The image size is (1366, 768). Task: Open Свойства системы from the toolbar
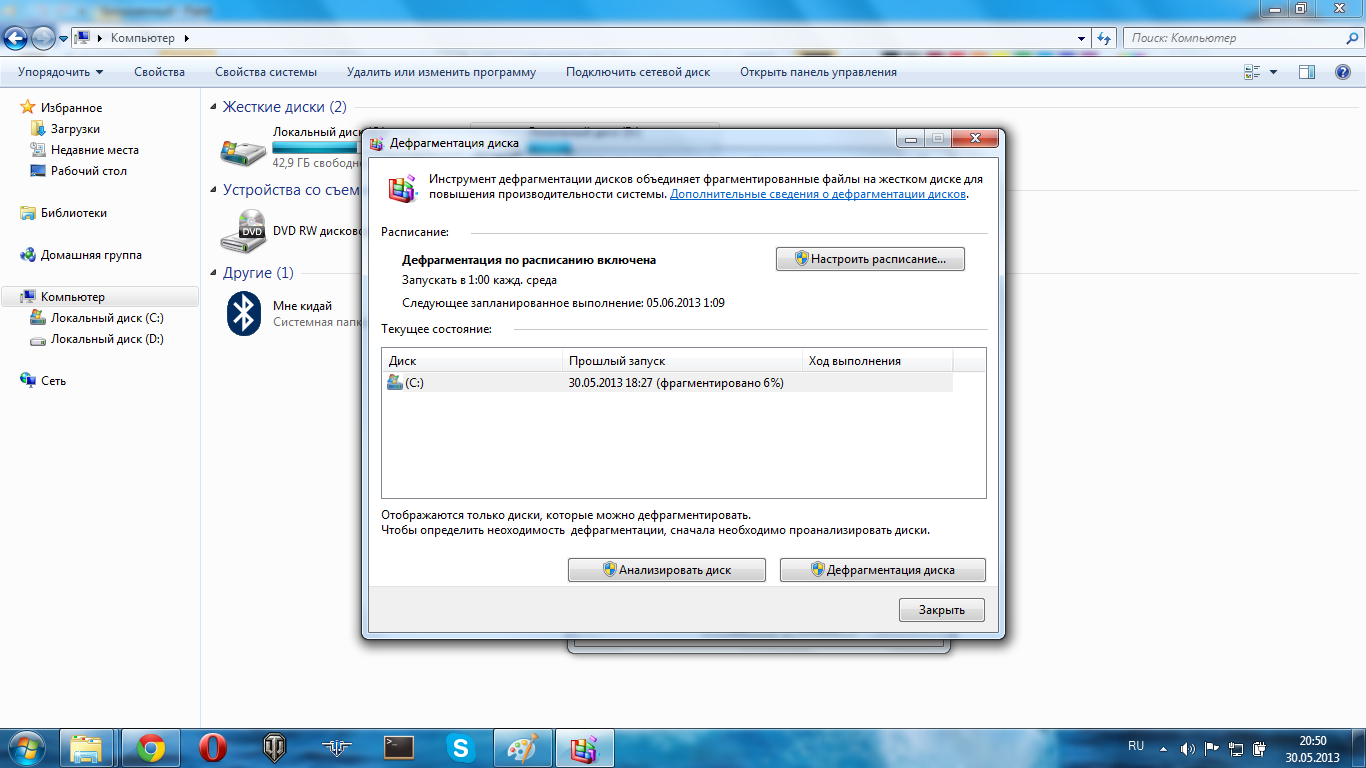(x=266, y=72)
